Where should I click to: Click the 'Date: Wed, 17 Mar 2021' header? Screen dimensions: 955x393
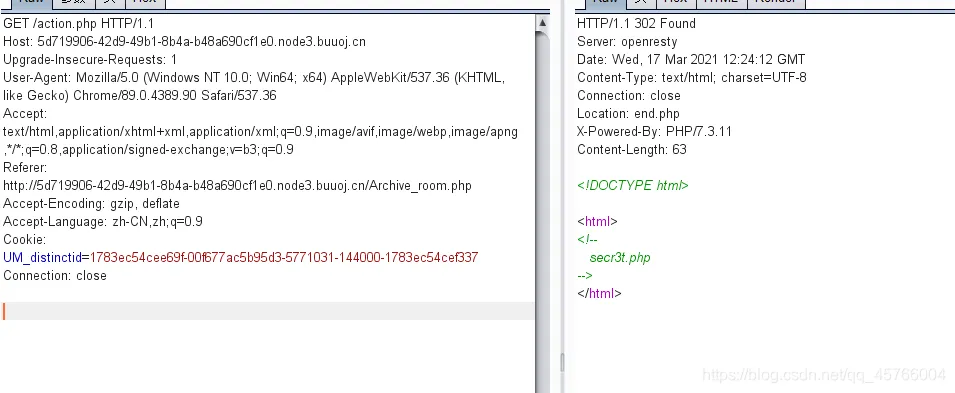(691, 60)
